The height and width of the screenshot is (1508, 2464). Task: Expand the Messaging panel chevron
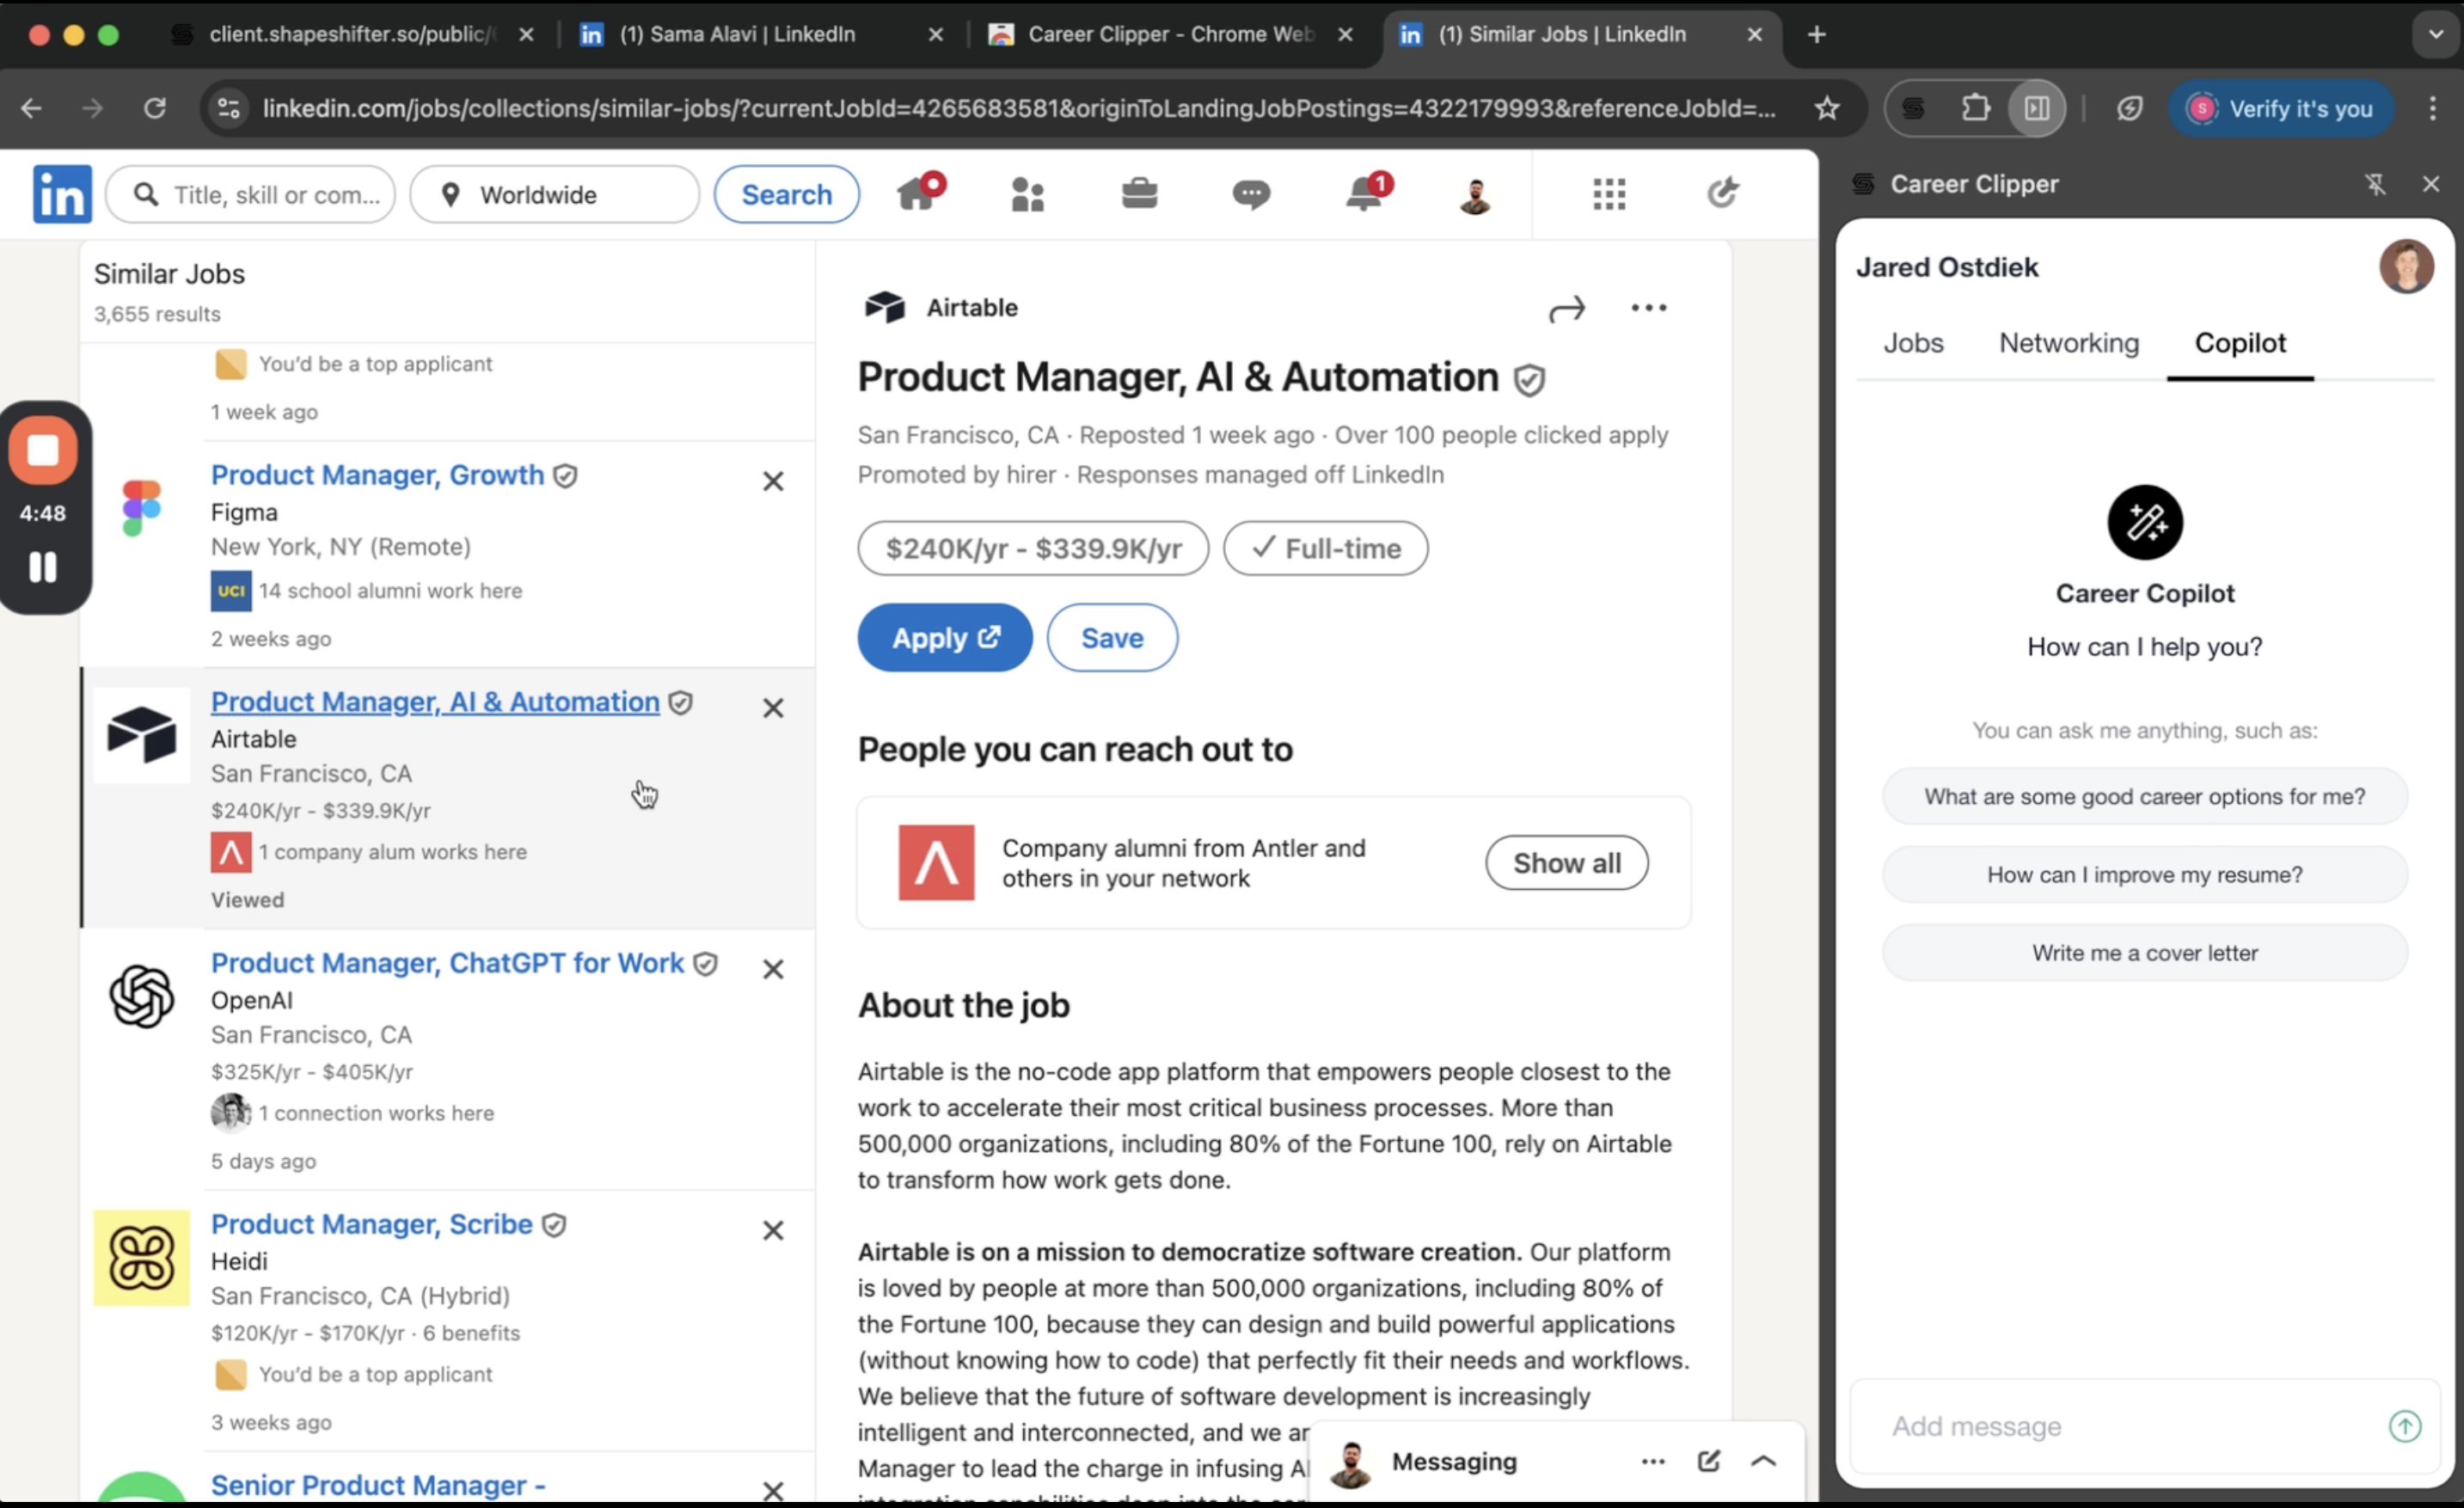coord(1763,1461)
